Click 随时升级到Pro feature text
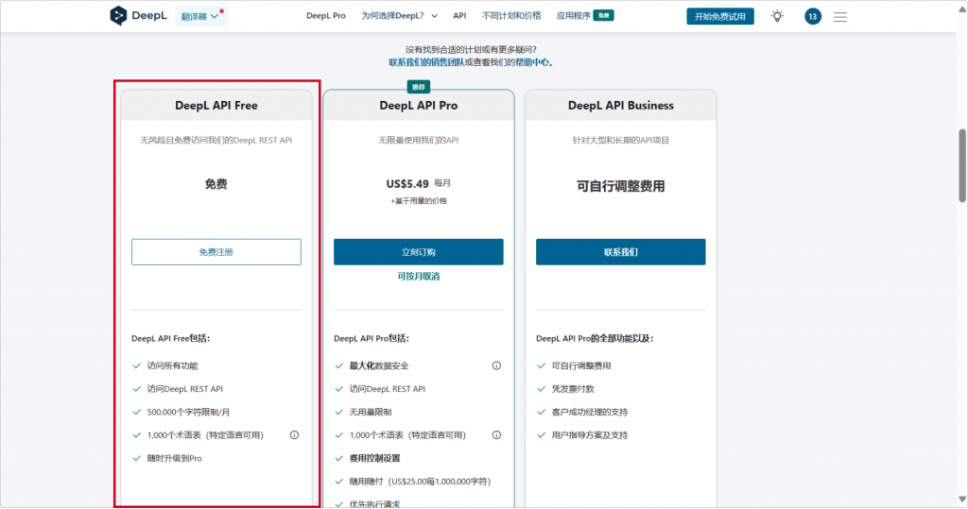The height and width of the screenshot is (509, 968). pyautogui.click(x=174, y=458)
